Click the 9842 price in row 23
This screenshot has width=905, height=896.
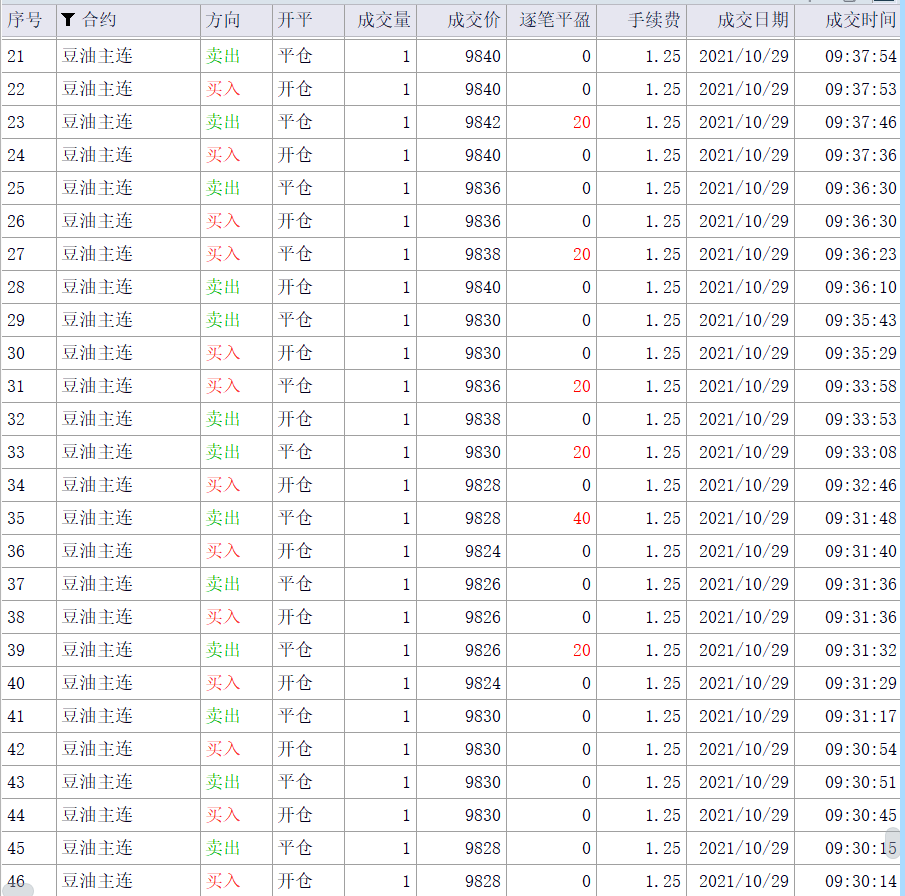point(483,122)
